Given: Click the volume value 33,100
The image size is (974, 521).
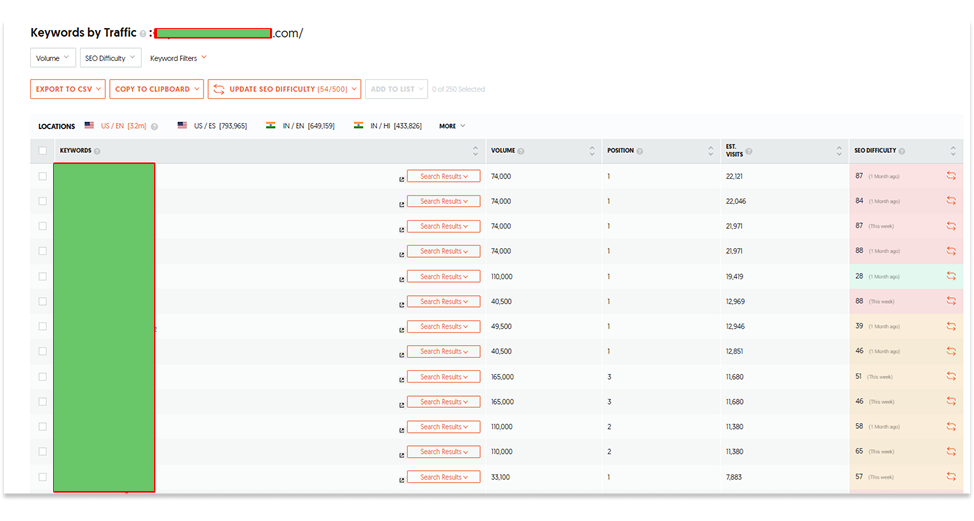Looking at the screenshot, I should pyautogui.click(x=501, y=477).
